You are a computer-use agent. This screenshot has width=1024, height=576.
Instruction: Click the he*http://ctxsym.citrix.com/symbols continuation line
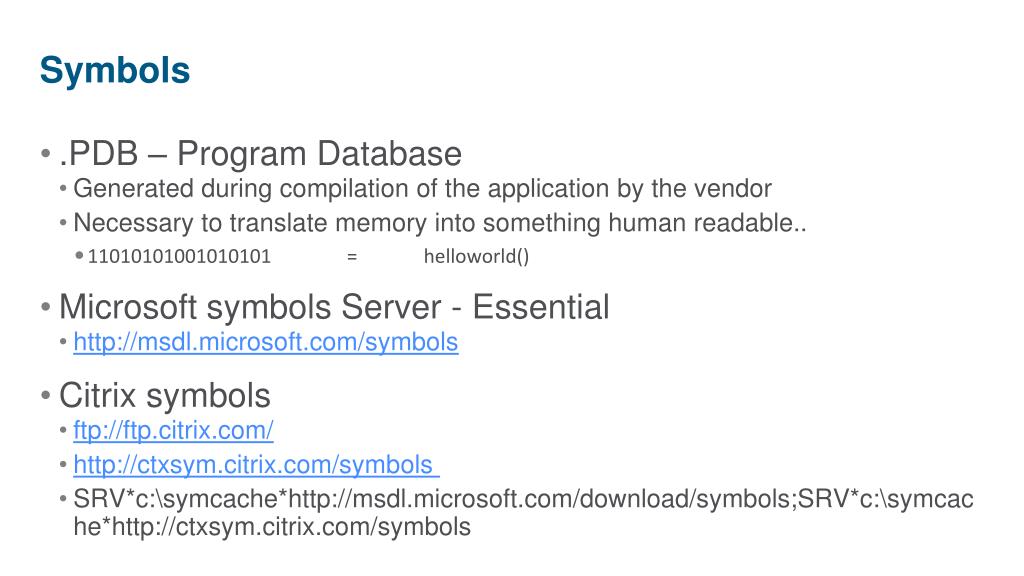pos(272,527)
